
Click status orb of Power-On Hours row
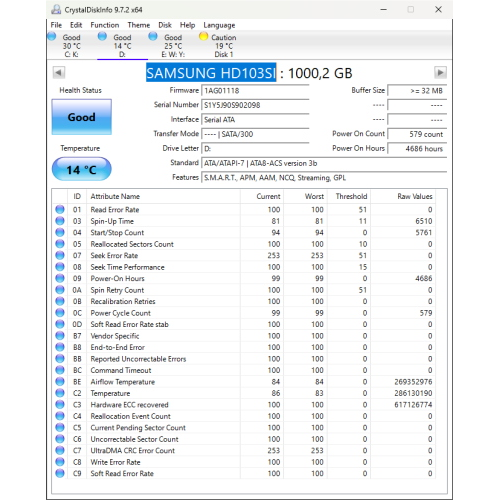tap(60, 278)
